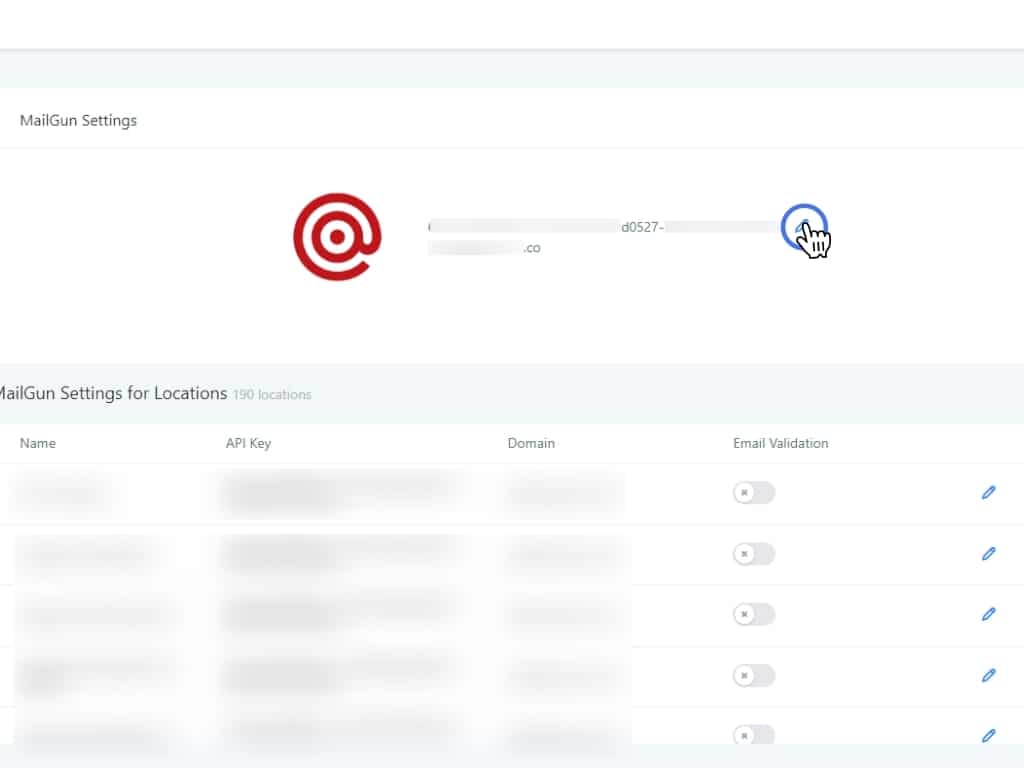Click the edit icon beside the MailGun API key

tap(802, 227)
